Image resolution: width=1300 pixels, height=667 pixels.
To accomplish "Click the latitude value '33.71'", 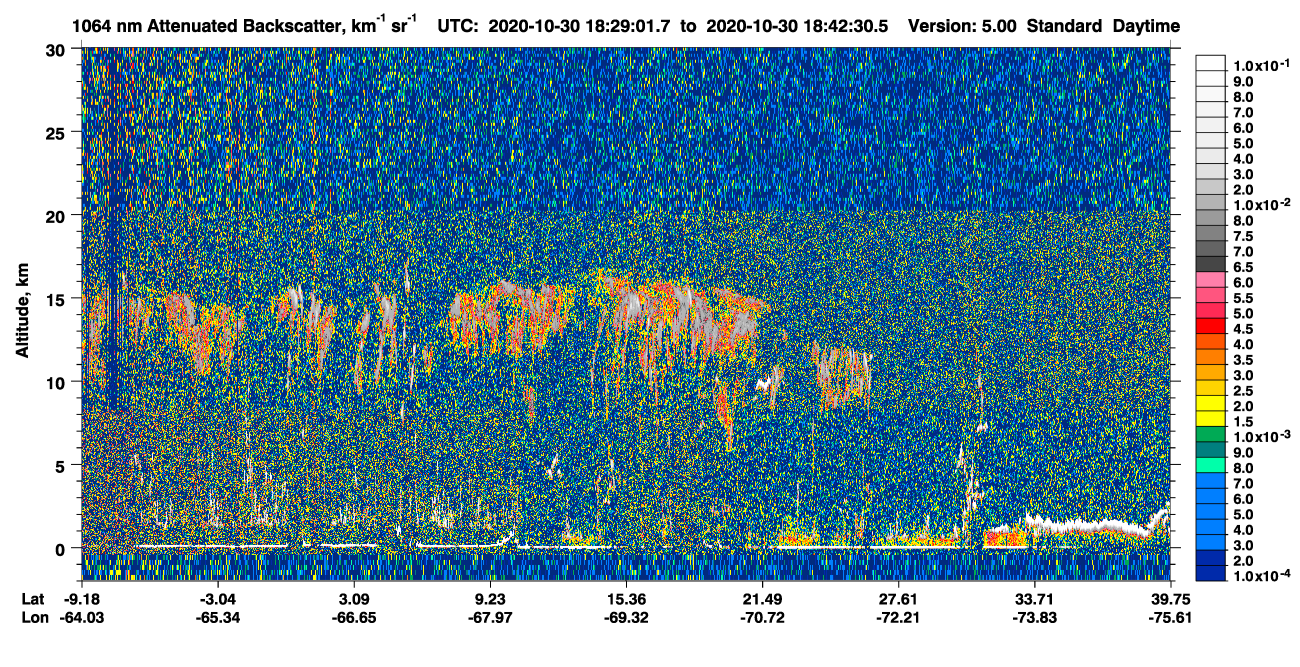I will coord(1034,599).
